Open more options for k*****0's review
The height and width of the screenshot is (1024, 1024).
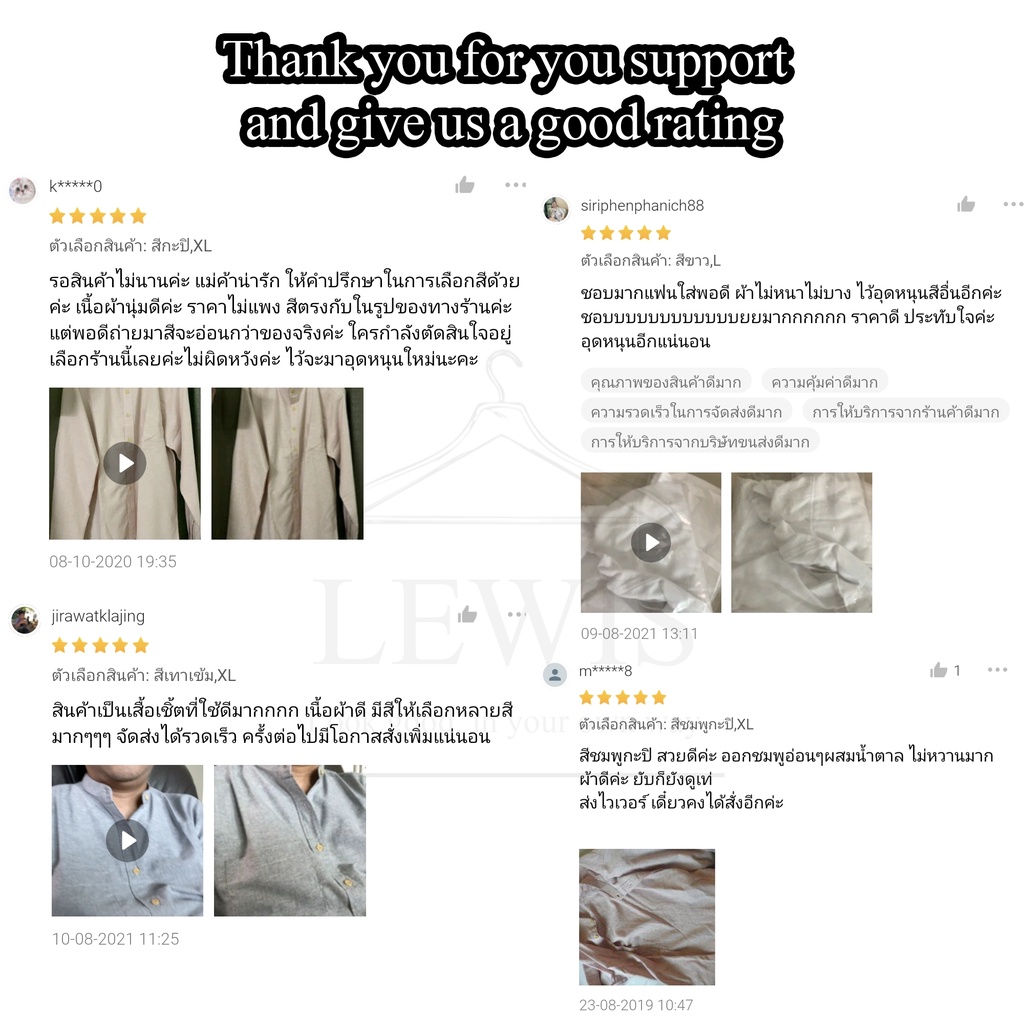515,185
